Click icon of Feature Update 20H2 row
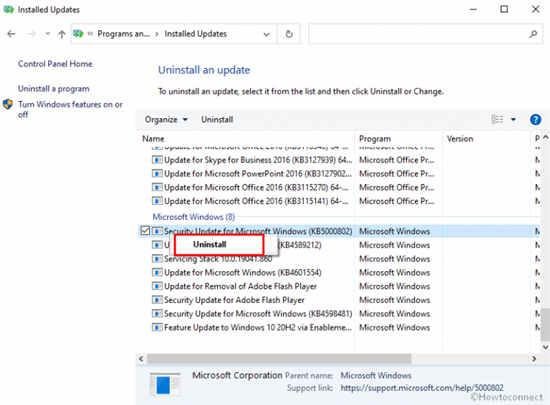 (157, 328)
